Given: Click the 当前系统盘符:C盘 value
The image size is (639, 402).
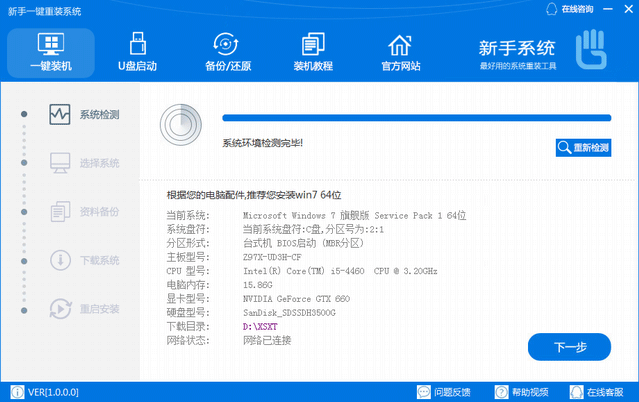Looking at the screenshot, I should coord(313,229).
